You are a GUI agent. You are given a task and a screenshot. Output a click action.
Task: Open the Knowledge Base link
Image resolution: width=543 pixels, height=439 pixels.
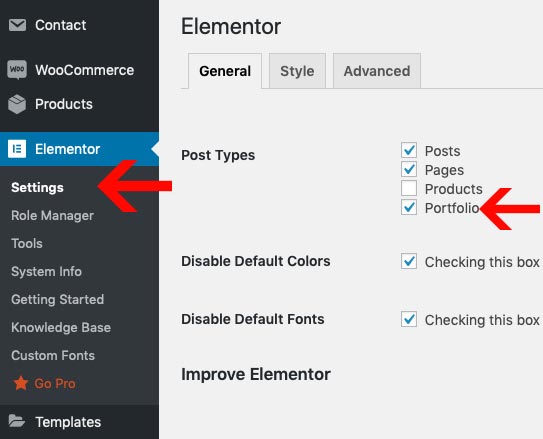coord(61,328)
